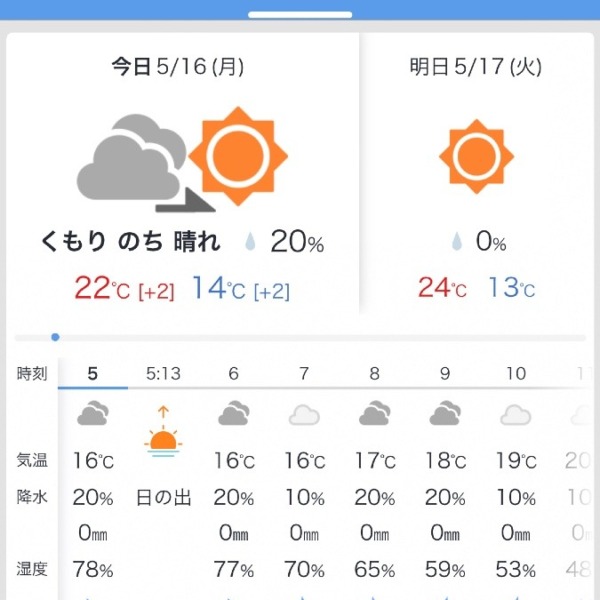The width and height of the screenshot is (600, 600).
Task: Tap tomorrow's raindrop icon beside 0%
Action: (457, 241)
